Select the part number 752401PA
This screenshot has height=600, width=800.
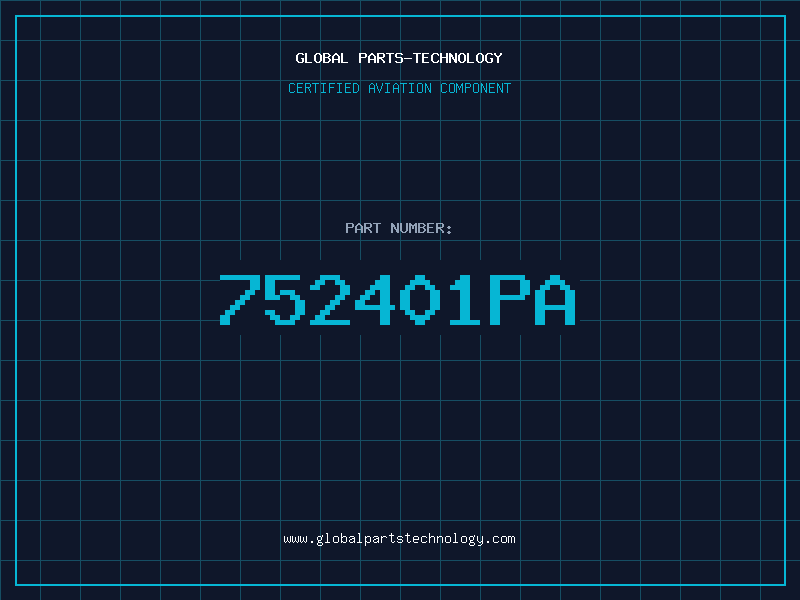(398, 299)
